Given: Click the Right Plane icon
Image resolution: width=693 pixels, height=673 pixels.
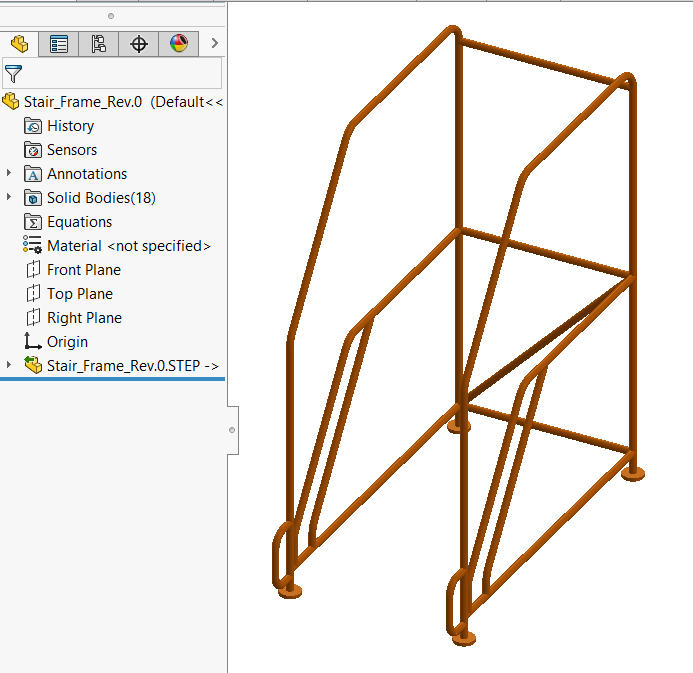Looking at the screenshot, I should (x=33, y=318).
